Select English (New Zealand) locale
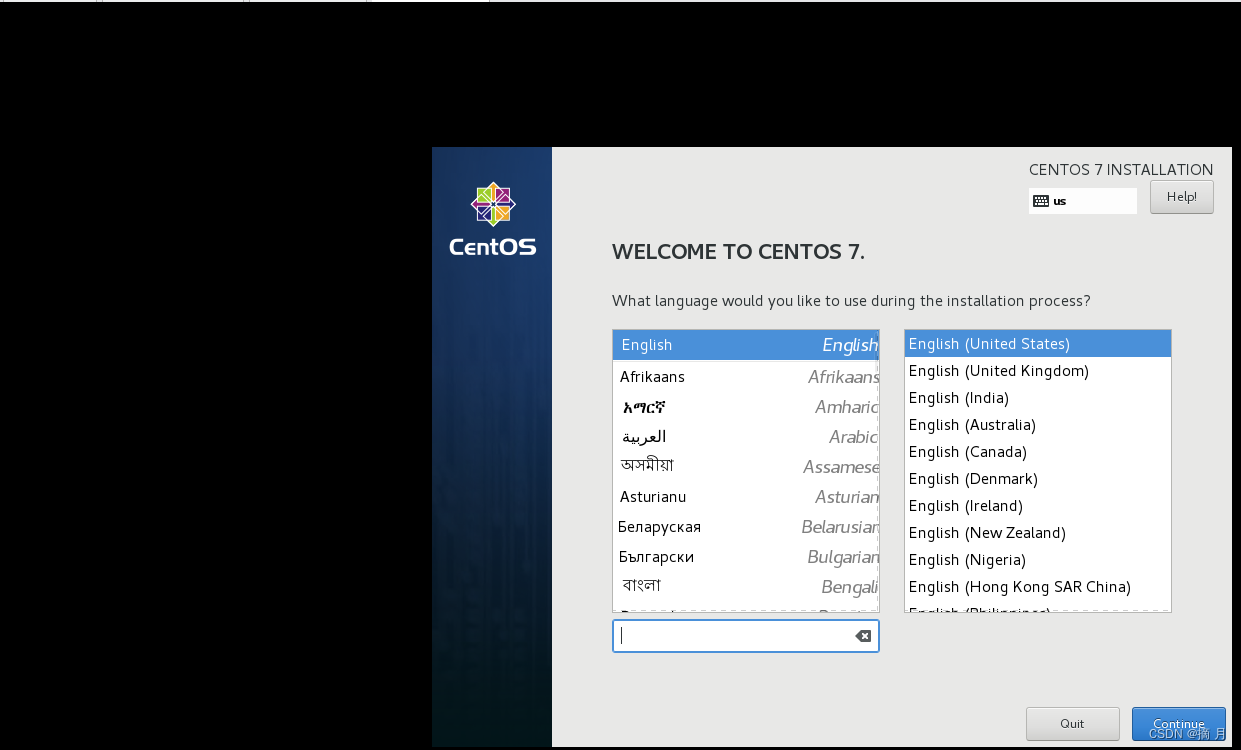Image resolution: width=1241 pixels, height=750 pixels. click(1038, 533)
